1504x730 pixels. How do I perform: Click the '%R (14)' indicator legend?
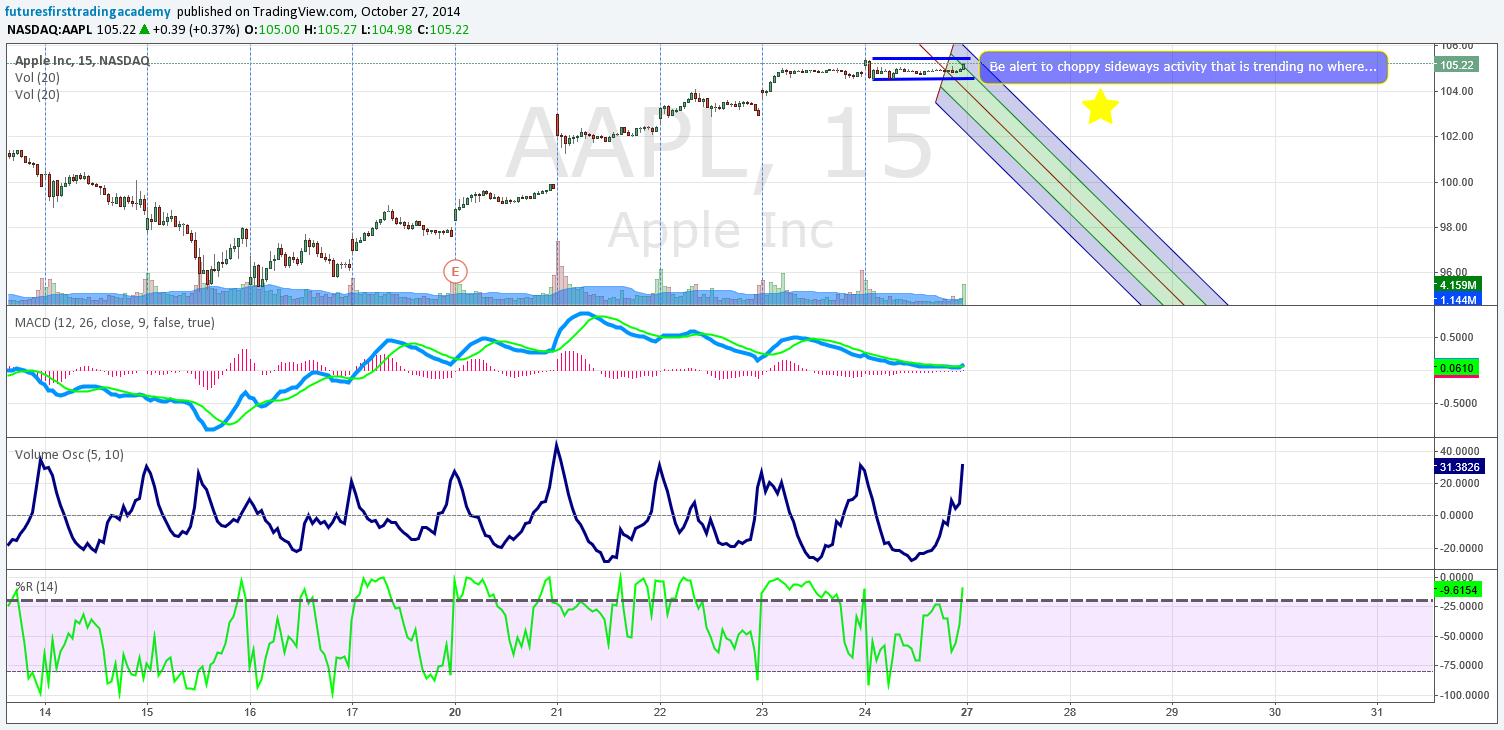coord(37,586)
